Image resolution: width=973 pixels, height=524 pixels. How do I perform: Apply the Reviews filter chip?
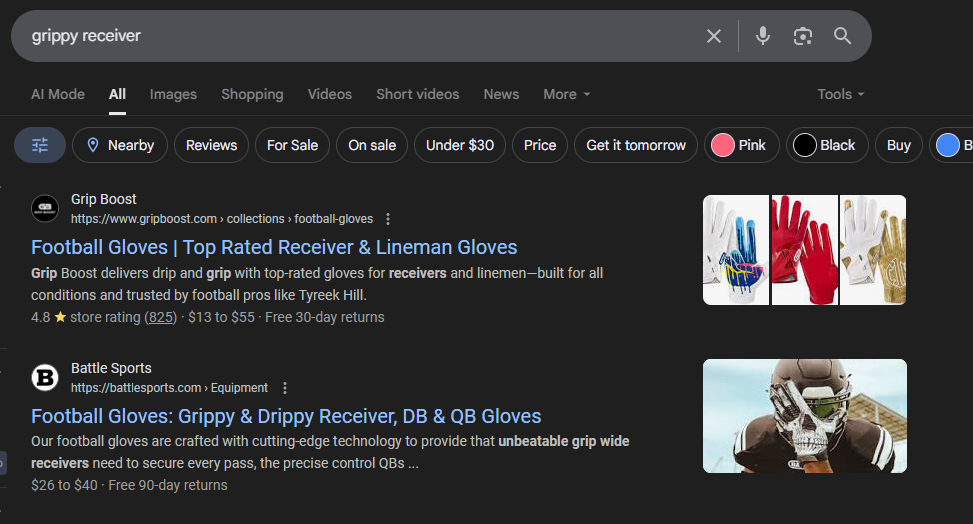coord(212,145)
